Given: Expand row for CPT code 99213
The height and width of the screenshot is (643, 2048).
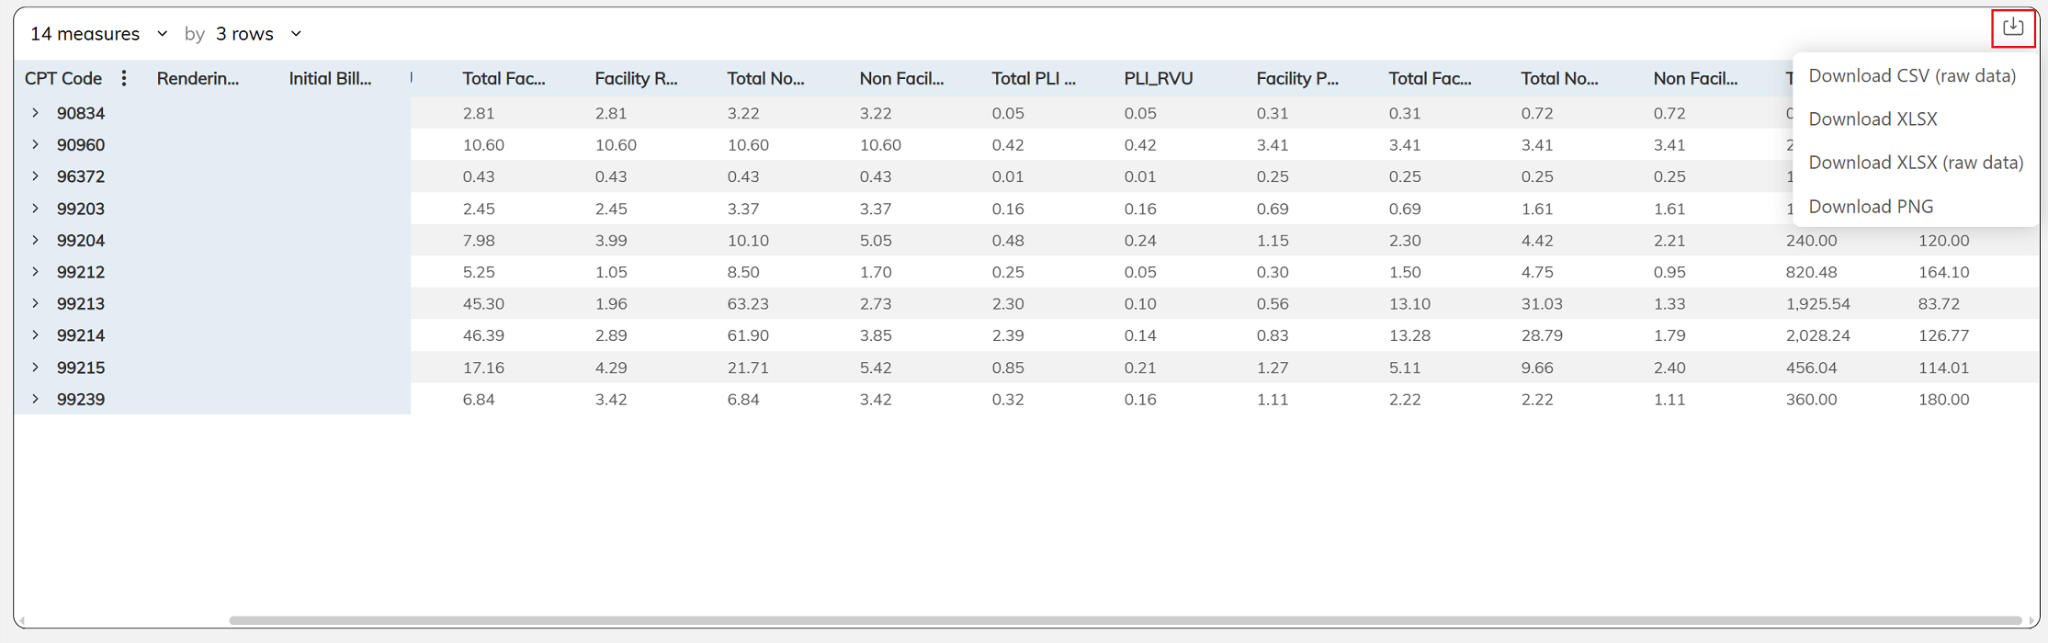Looking at the screenshot, I should click(35, 303).
